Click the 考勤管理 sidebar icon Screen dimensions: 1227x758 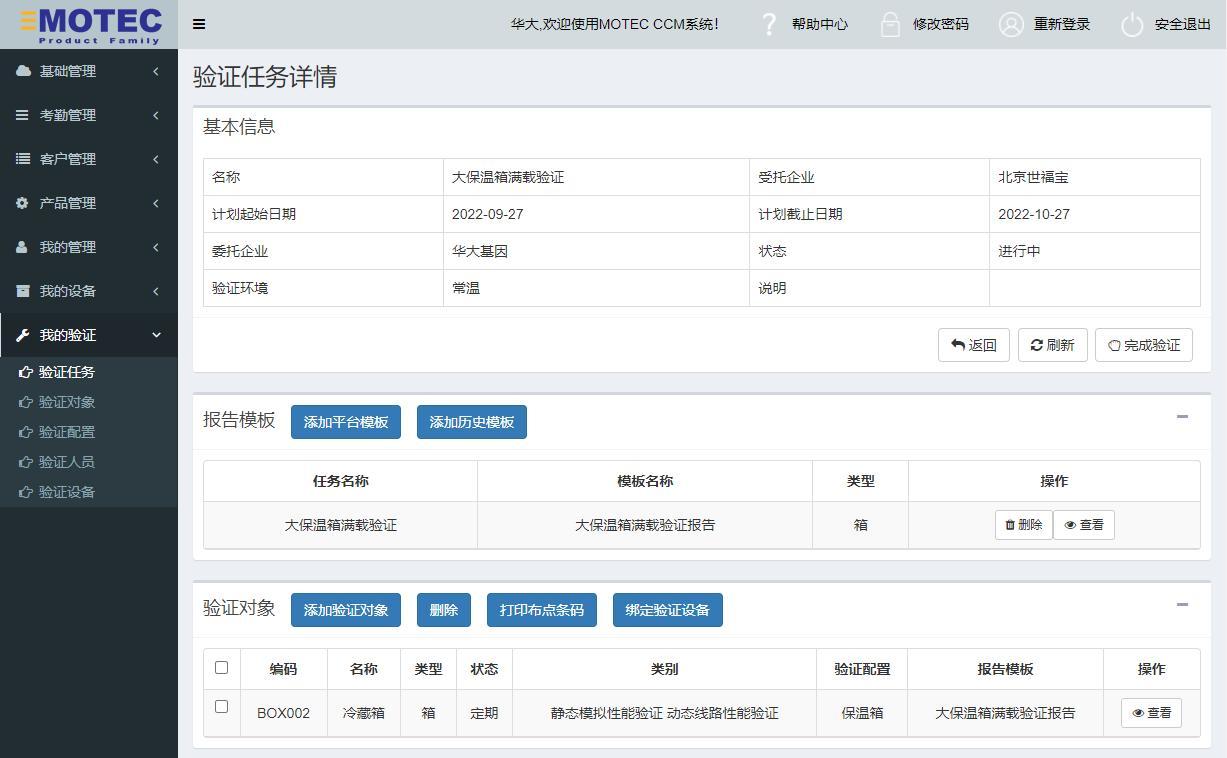22,115
